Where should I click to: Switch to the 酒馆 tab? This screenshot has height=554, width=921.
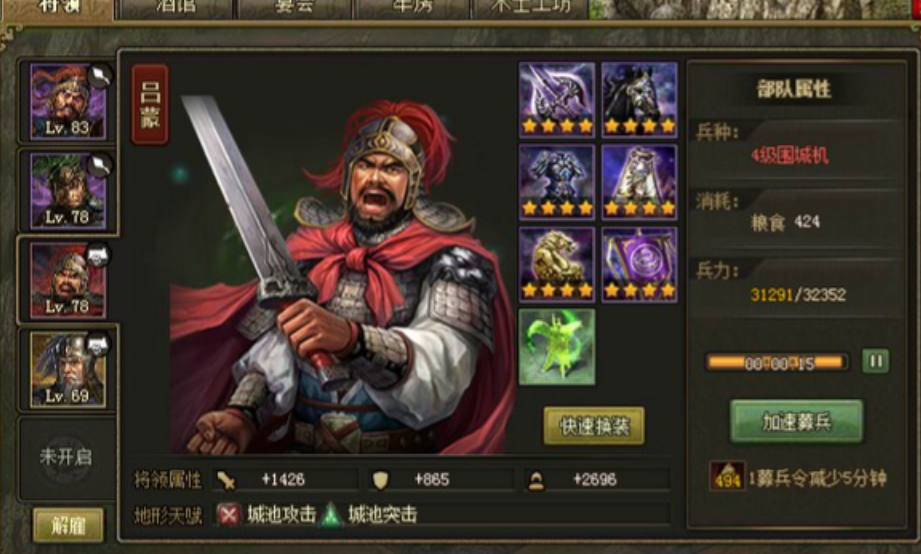click(176, 8)
